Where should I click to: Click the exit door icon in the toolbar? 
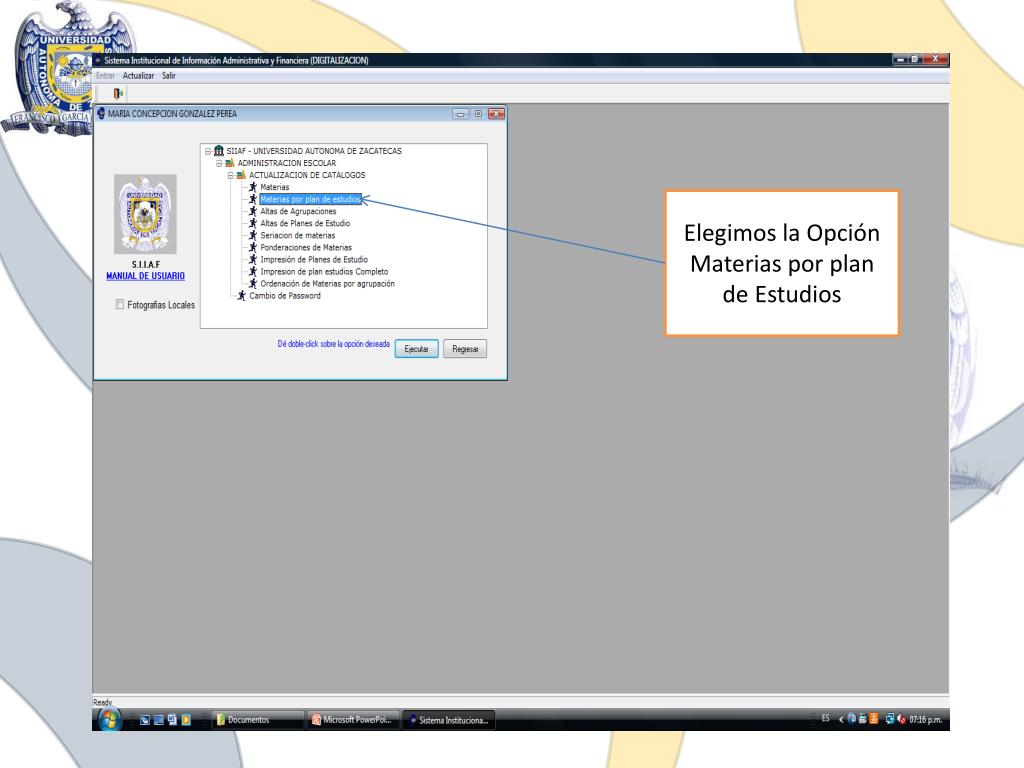click(118, 93)
